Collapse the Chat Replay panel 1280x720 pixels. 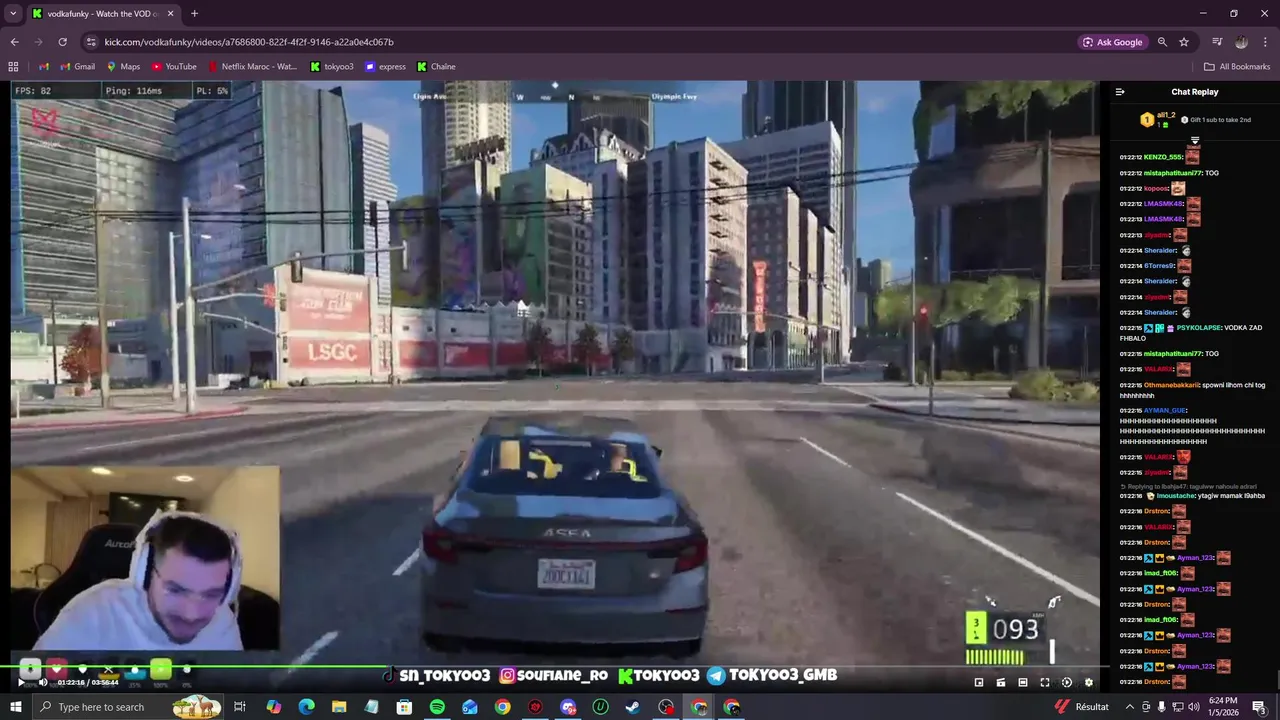(1120, 92)
